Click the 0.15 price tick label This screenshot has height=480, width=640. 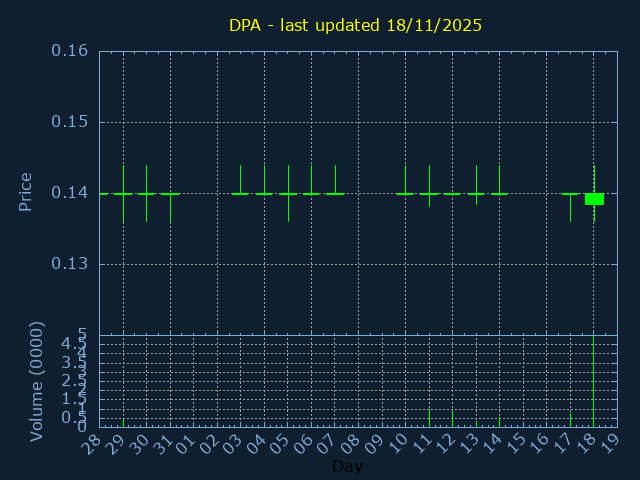pyautogui.click(x=69, y=122)
